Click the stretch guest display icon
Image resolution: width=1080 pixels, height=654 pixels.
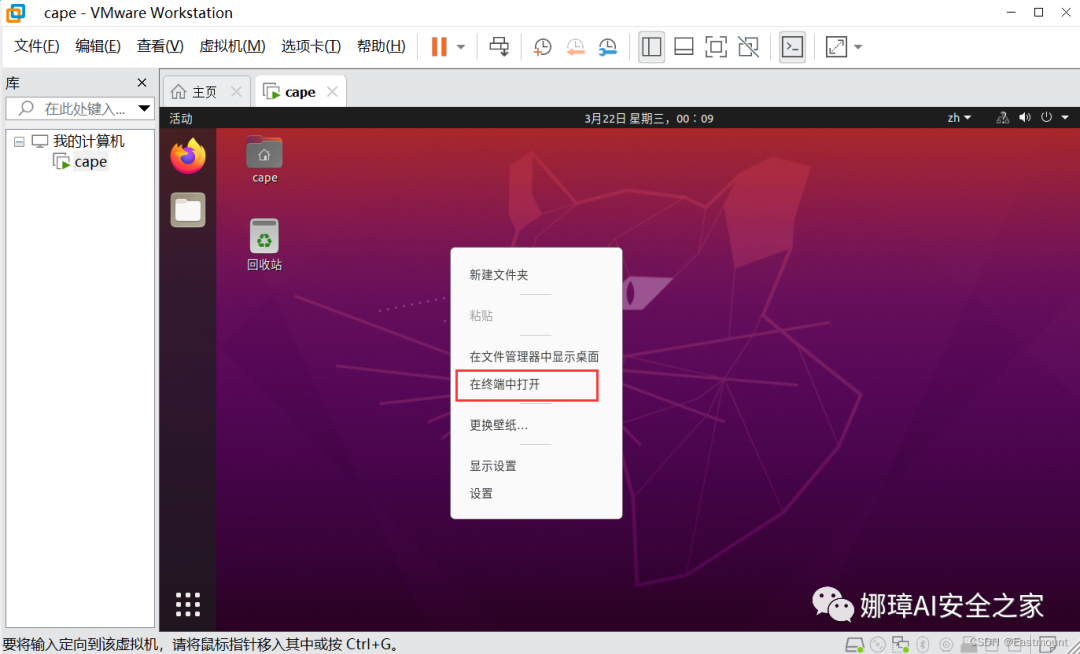pos(836,47)
